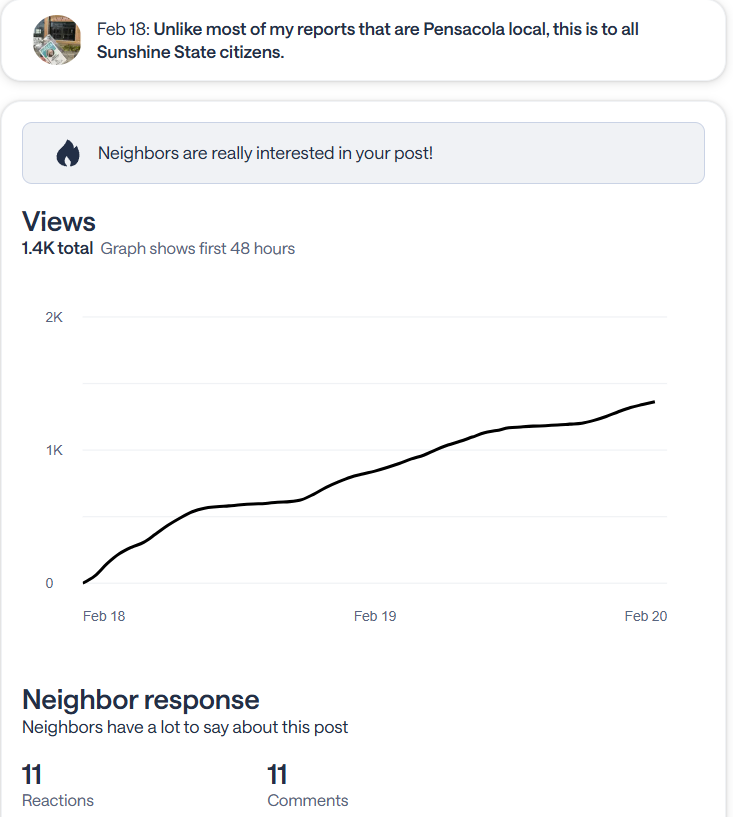The width and height of the screenshot is (733, 817).
Task: Click the Neighbor response heading
Action: (141, 699)
